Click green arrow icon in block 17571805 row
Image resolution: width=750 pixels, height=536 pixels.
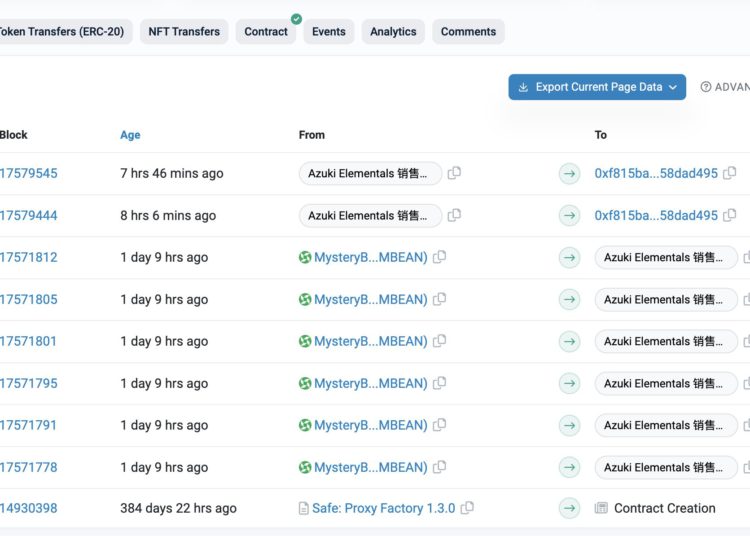click(569, 299)
